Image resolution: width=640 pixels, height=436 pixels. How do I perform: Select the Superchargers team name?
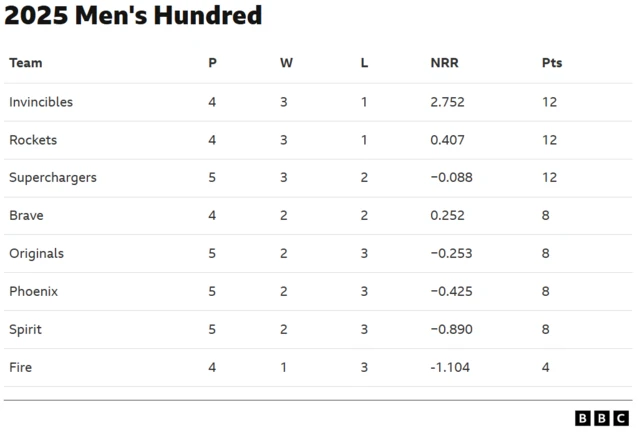tap(53, 178)
